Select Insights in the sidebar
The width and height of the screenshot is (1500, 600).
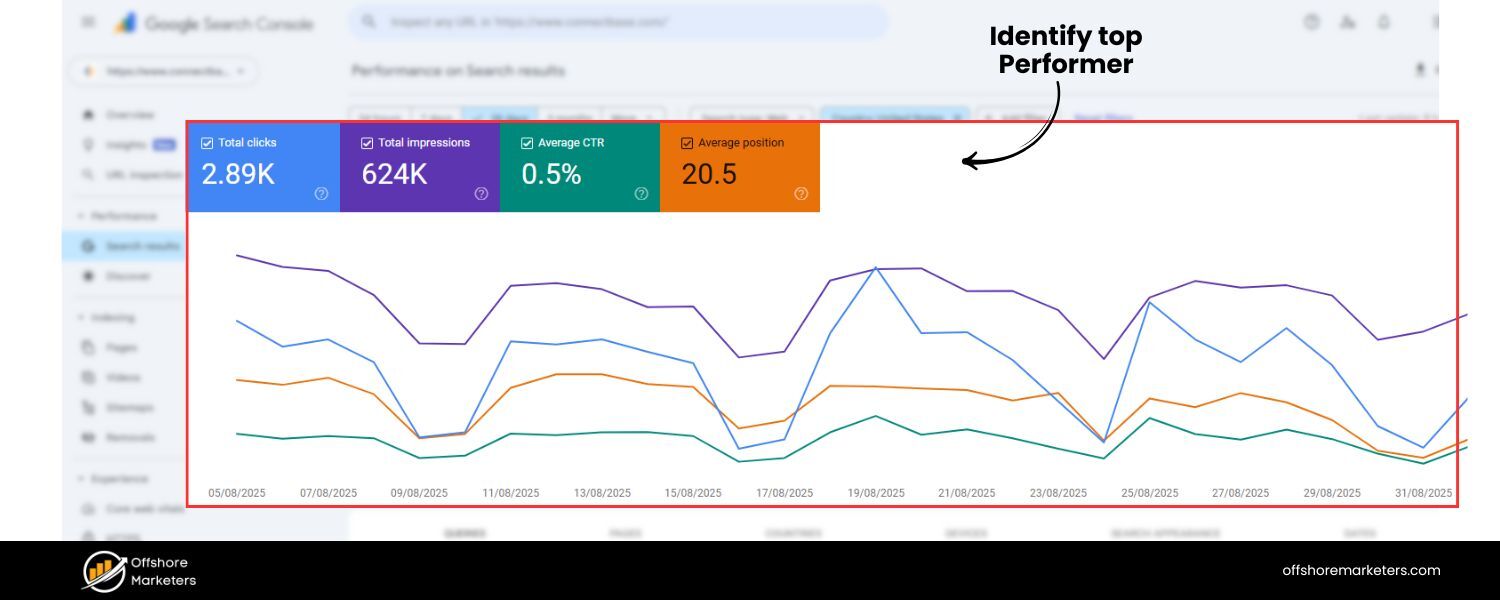coord(125,145)
